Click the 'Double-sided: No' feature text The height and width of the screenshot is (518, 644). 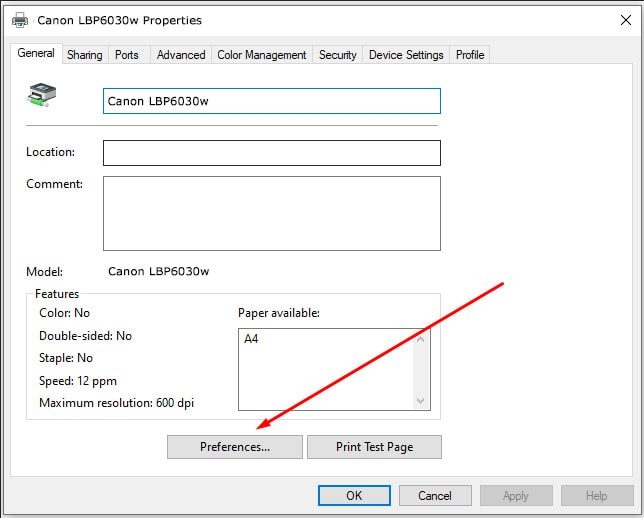click(x=85, y=336)
